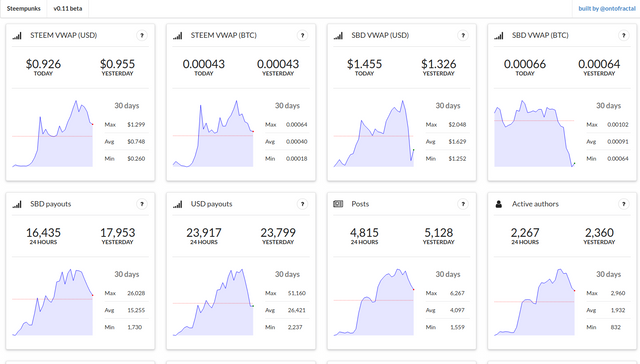
Task: Show help for the Posts card
Action: tap(463, 204)
